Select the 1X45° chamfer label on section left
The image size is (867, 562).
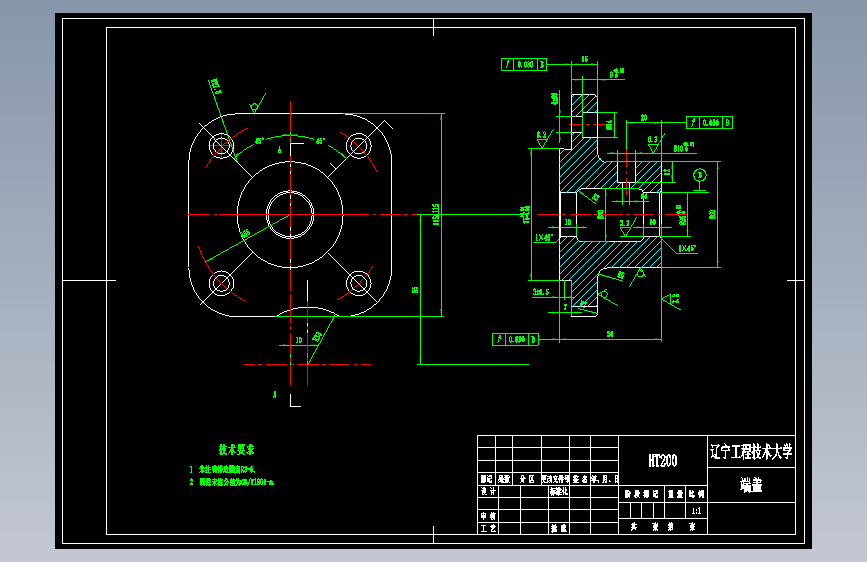click(x=544, y=237)
